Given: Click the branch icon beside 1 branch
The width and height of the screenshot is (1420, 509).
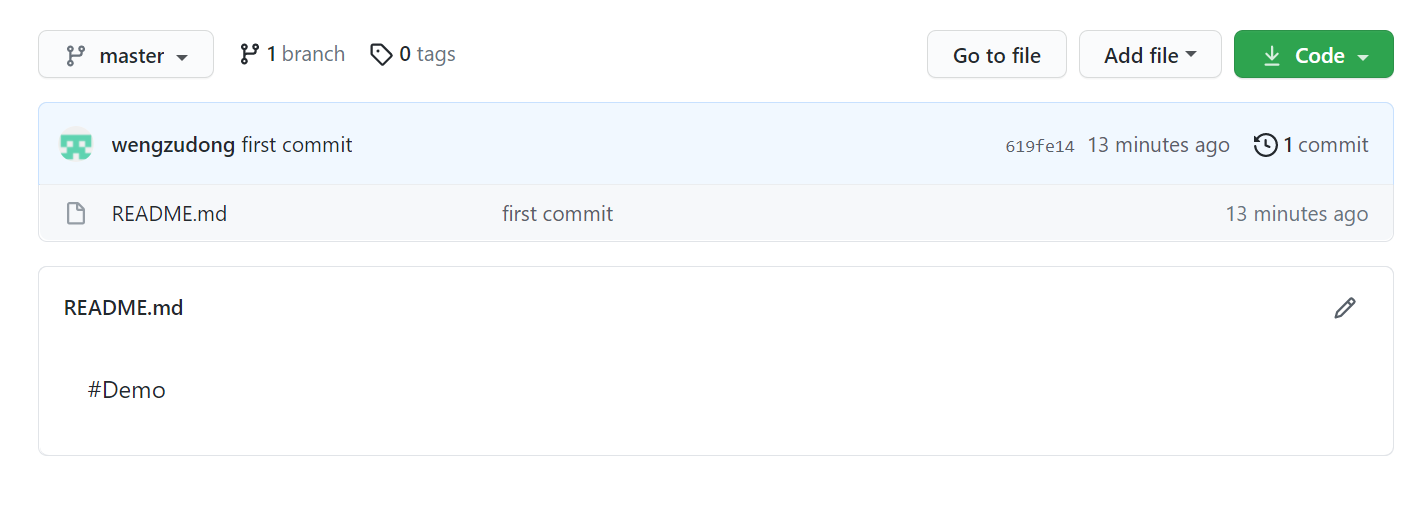Looking at the screenshot, I should tap(249, 54).
